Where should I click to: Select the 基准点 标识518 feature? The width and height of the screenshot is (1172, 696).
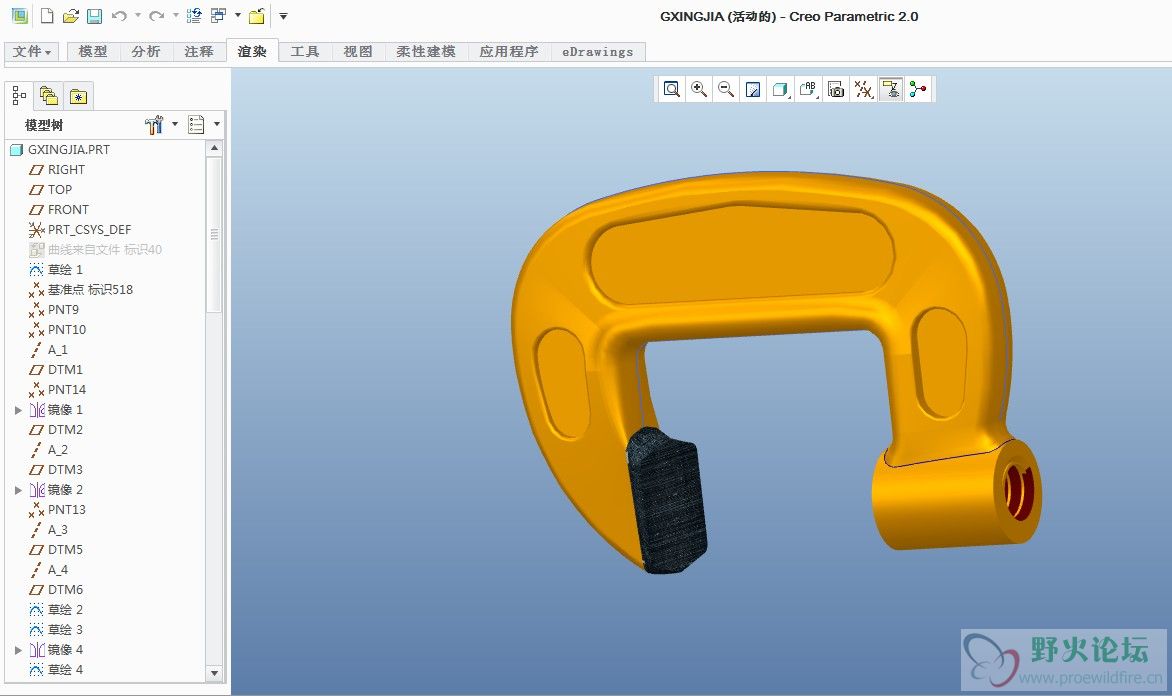point(81,289)
